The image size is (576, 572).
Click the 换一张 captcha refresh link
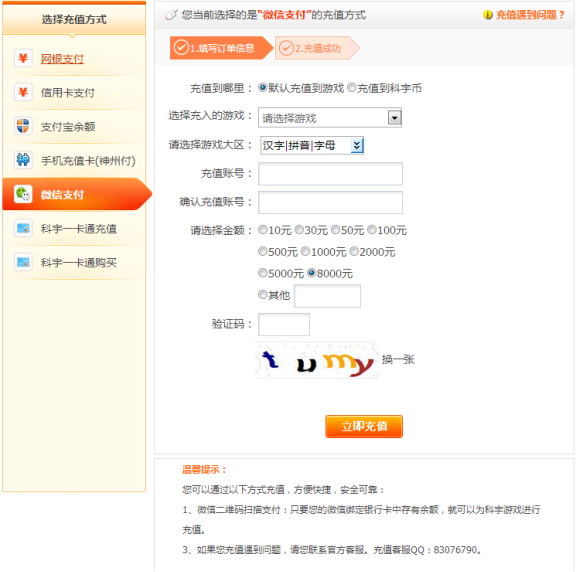click(x=398, y=360)
